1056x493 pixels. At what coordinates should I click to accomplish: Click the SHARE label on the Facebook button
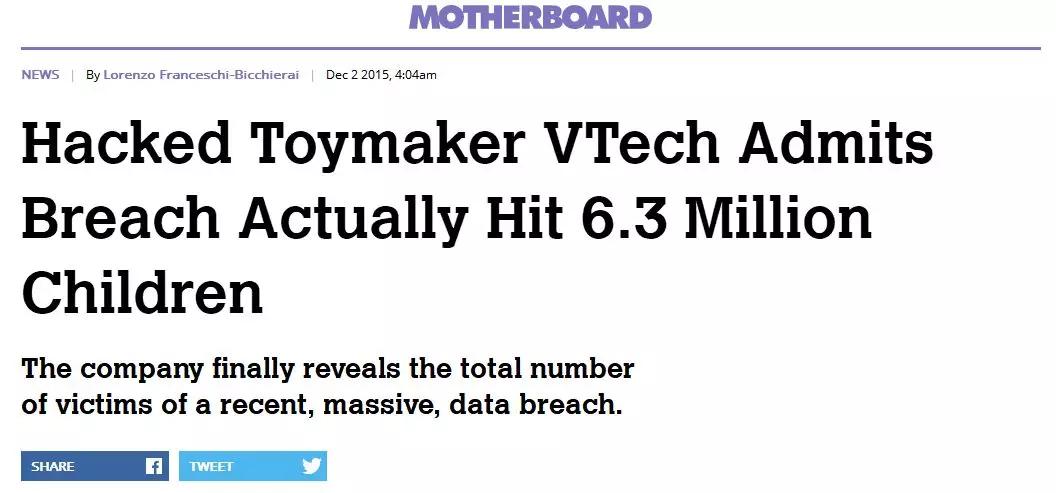pyautogui.click(x=53, y=466)
